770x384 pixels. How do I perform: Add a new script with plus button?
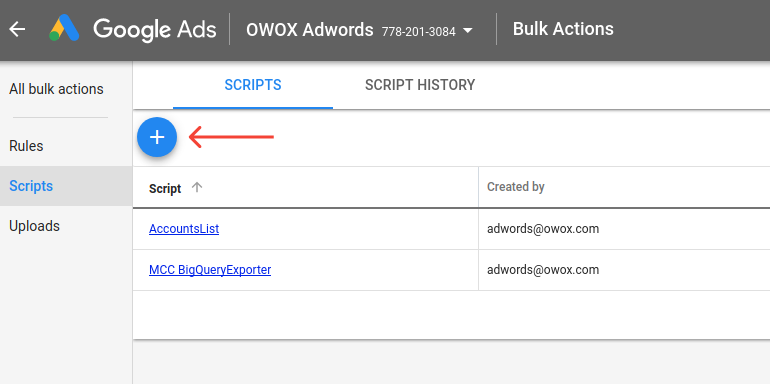click(157, 137)
